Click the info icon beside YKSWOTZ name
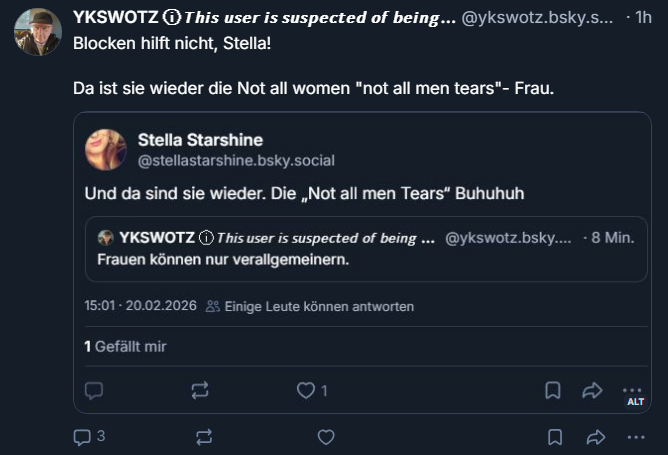 (172, 17)
